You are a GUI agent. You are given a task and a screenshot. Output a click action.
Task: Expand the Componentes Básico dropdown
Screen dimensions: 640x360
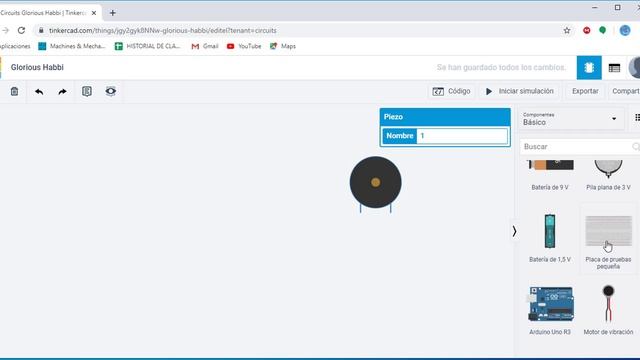tap(571, 119)
